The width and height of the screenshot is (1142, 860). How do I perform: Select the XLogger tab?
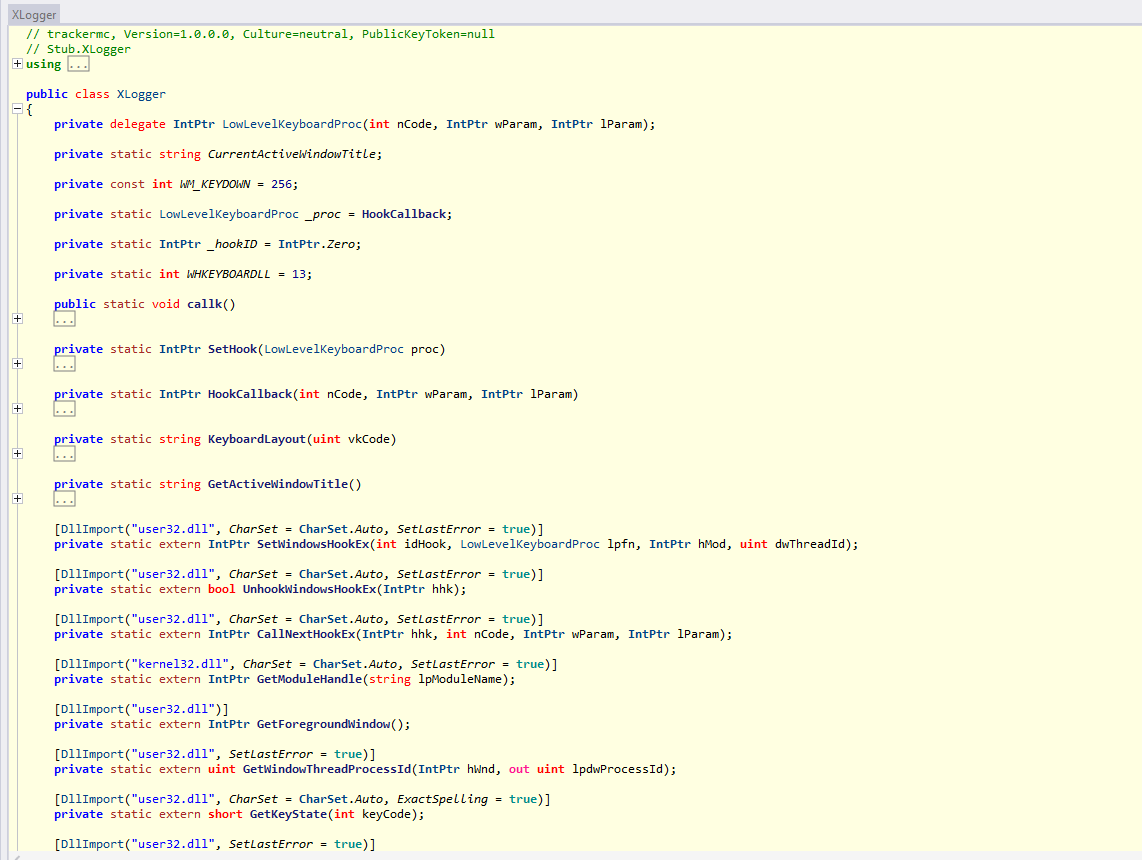click(x=34, y=15)
